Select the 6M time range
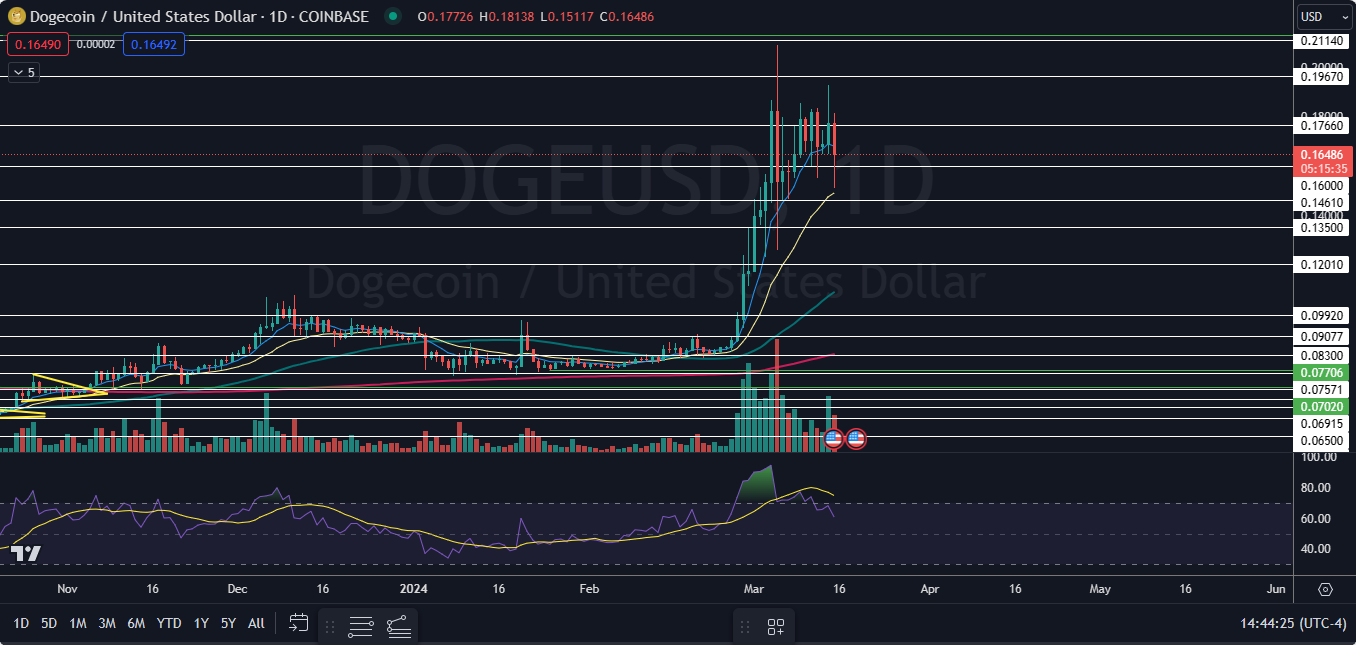The width and height of the screenshot is (1356, 645). click(136, 623)
